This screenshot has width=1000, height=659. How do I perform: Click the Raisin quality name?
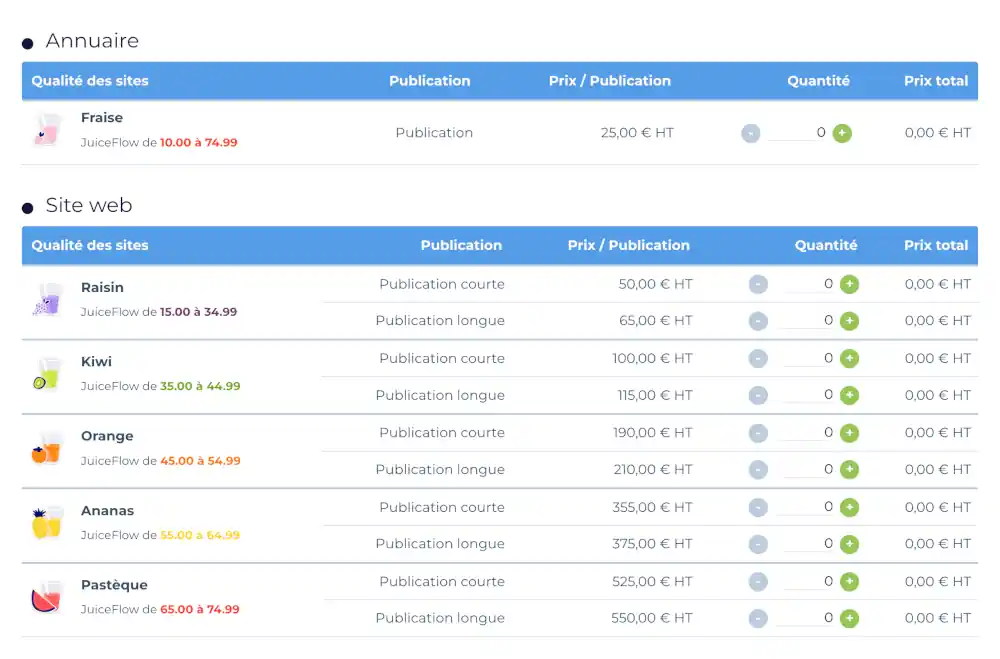coord(102,288)
